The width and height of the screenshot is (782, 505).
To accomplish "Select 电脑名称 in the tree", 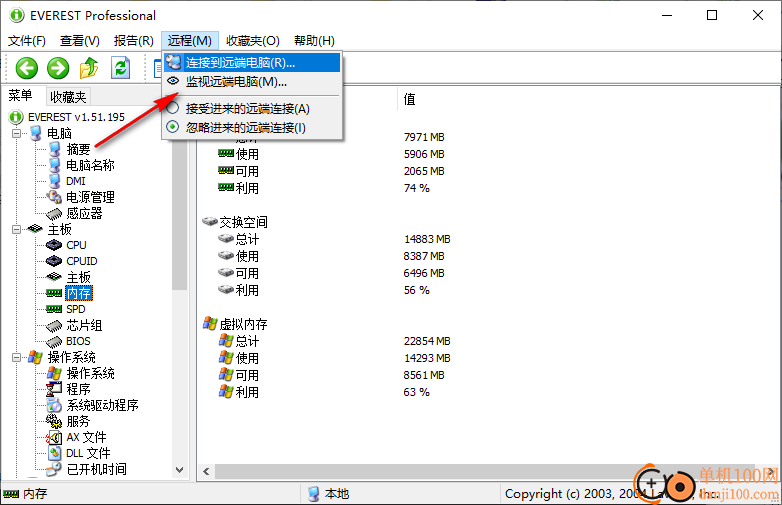I will click(x=90, y=165).
